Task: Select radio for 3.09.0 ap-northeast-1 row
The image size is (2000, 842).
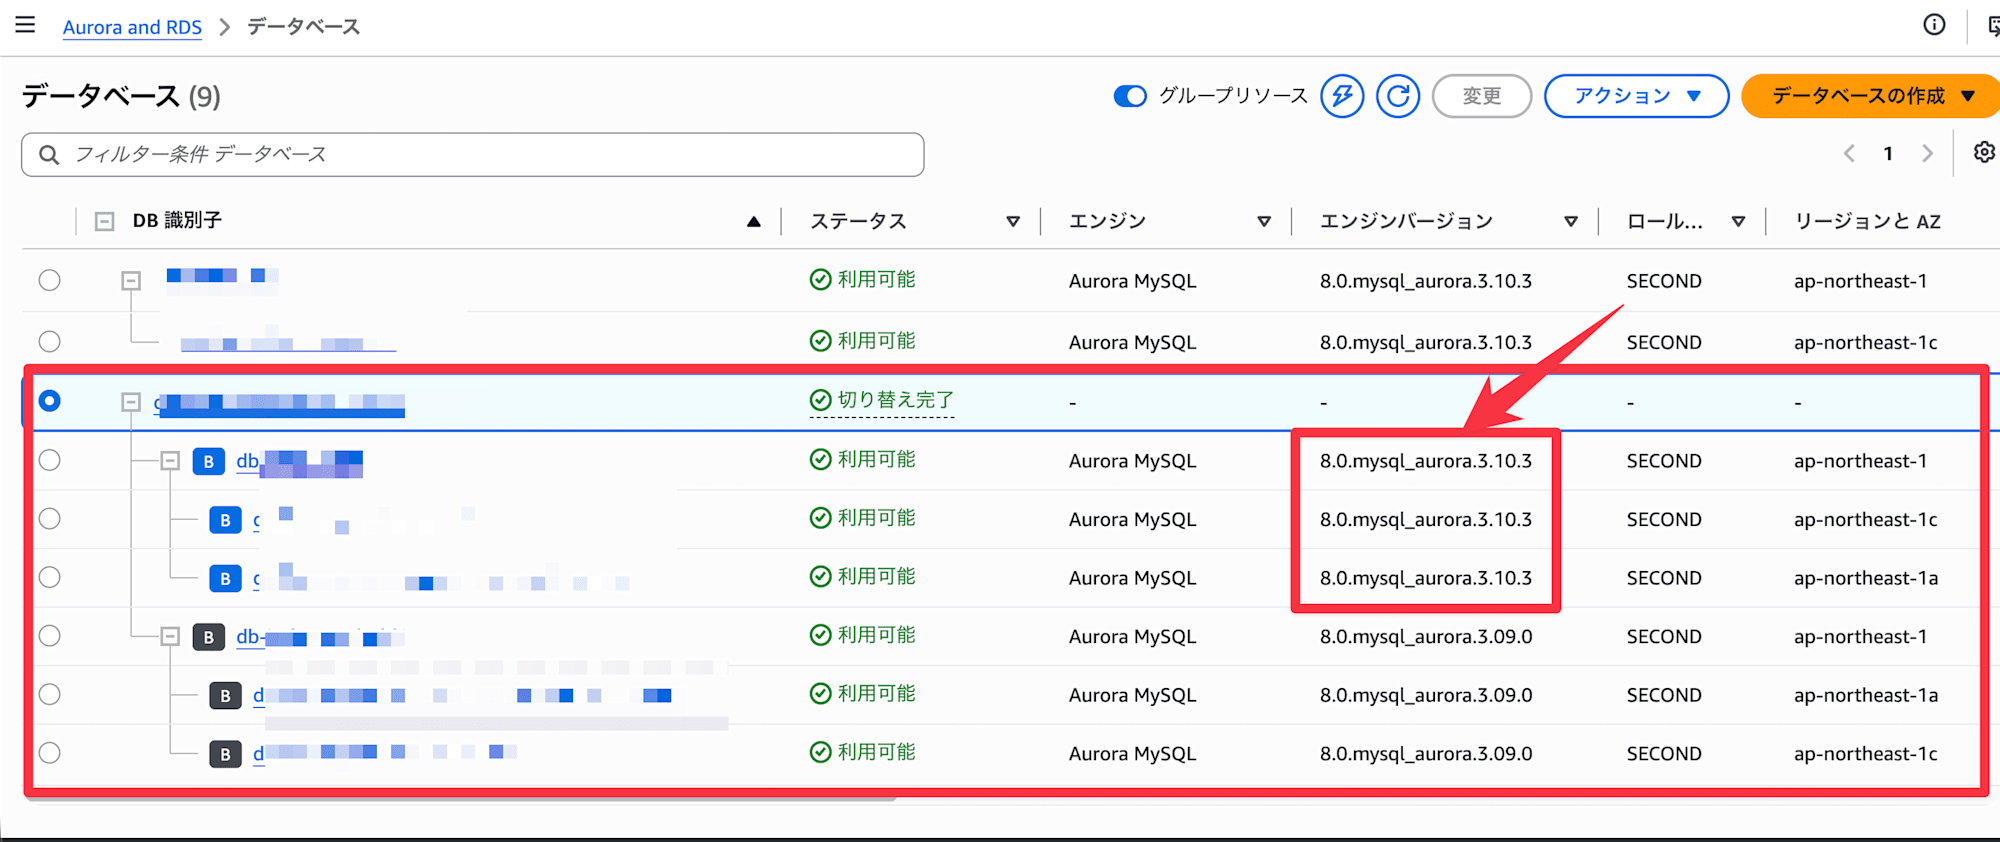Action: pos(49,636)
